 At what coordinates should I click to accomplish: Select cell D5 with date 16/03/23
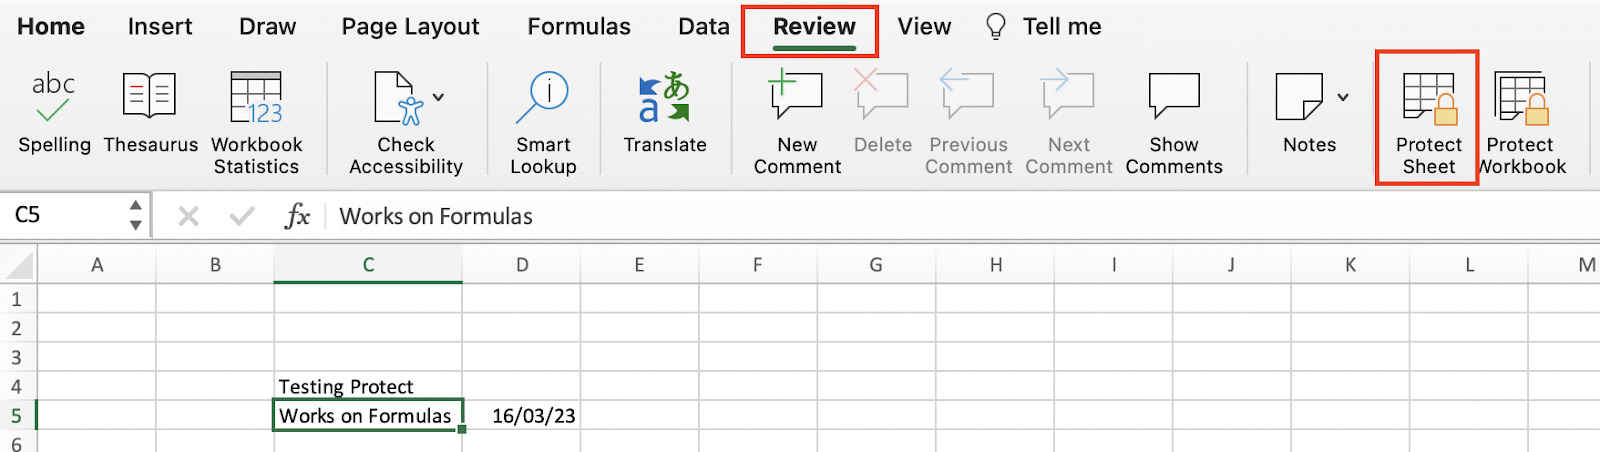click(521, 416)
